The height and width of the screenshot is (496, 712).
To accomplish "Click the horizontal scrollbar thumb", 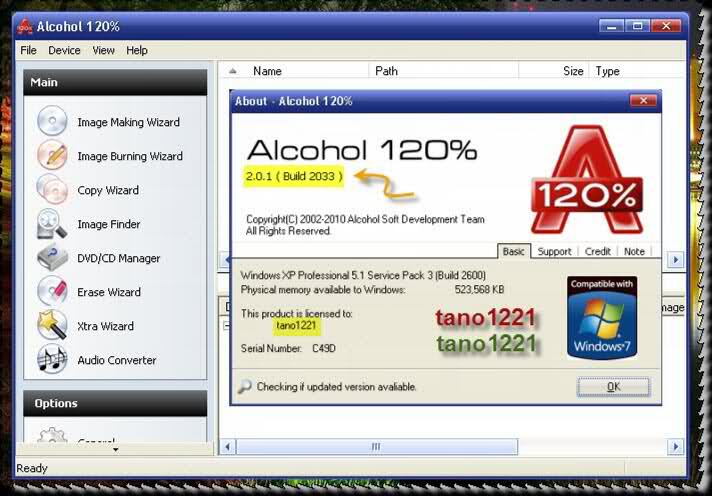I will click(376, 446).
